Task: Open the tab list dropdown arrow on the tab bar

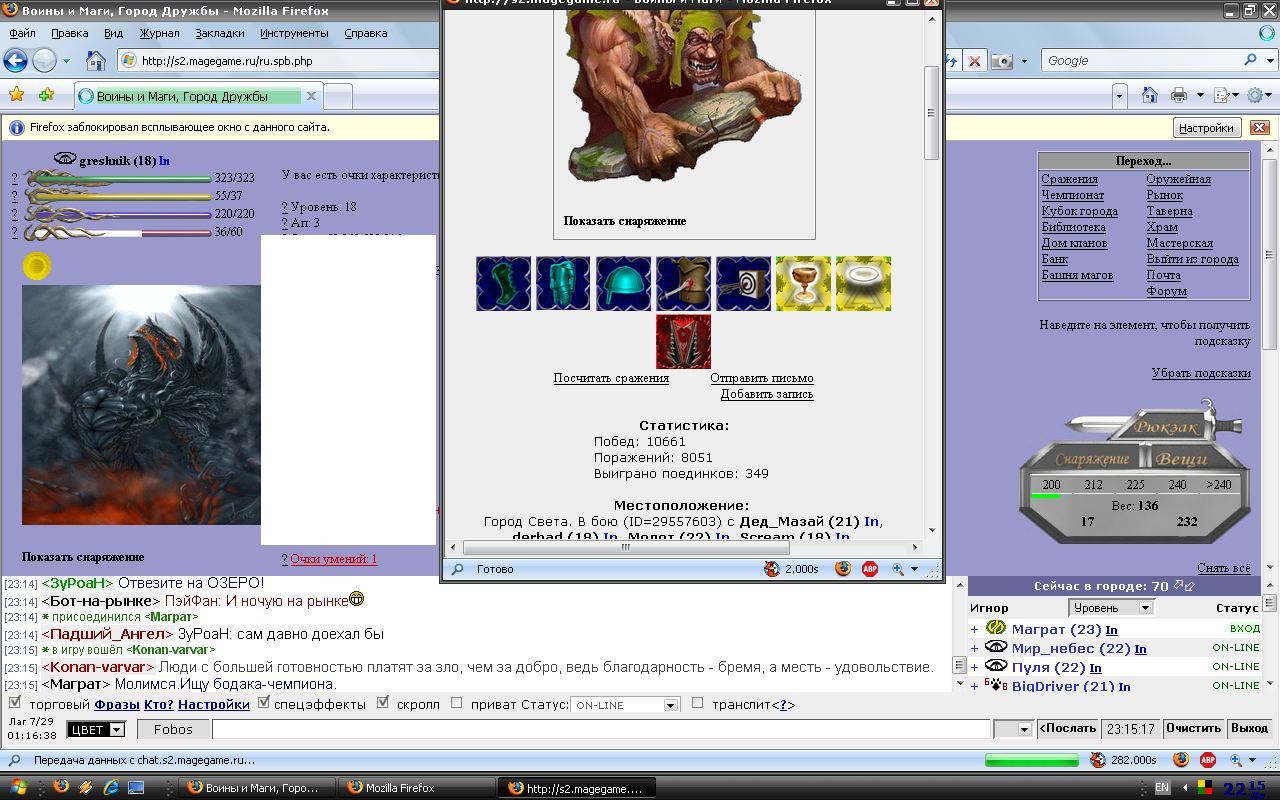Action: [1119, 96]
